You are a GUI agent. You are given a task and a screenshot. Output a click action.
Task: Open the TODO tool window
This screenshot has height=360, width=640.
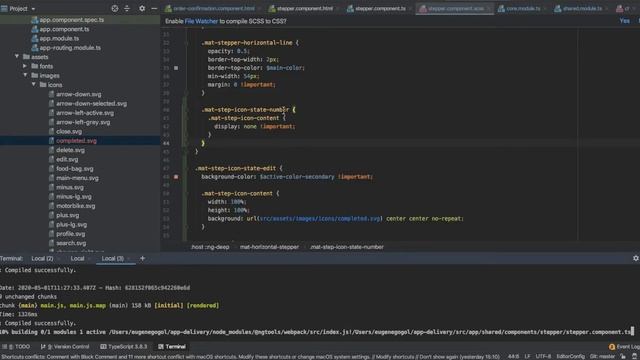click(x=17, y=347)
